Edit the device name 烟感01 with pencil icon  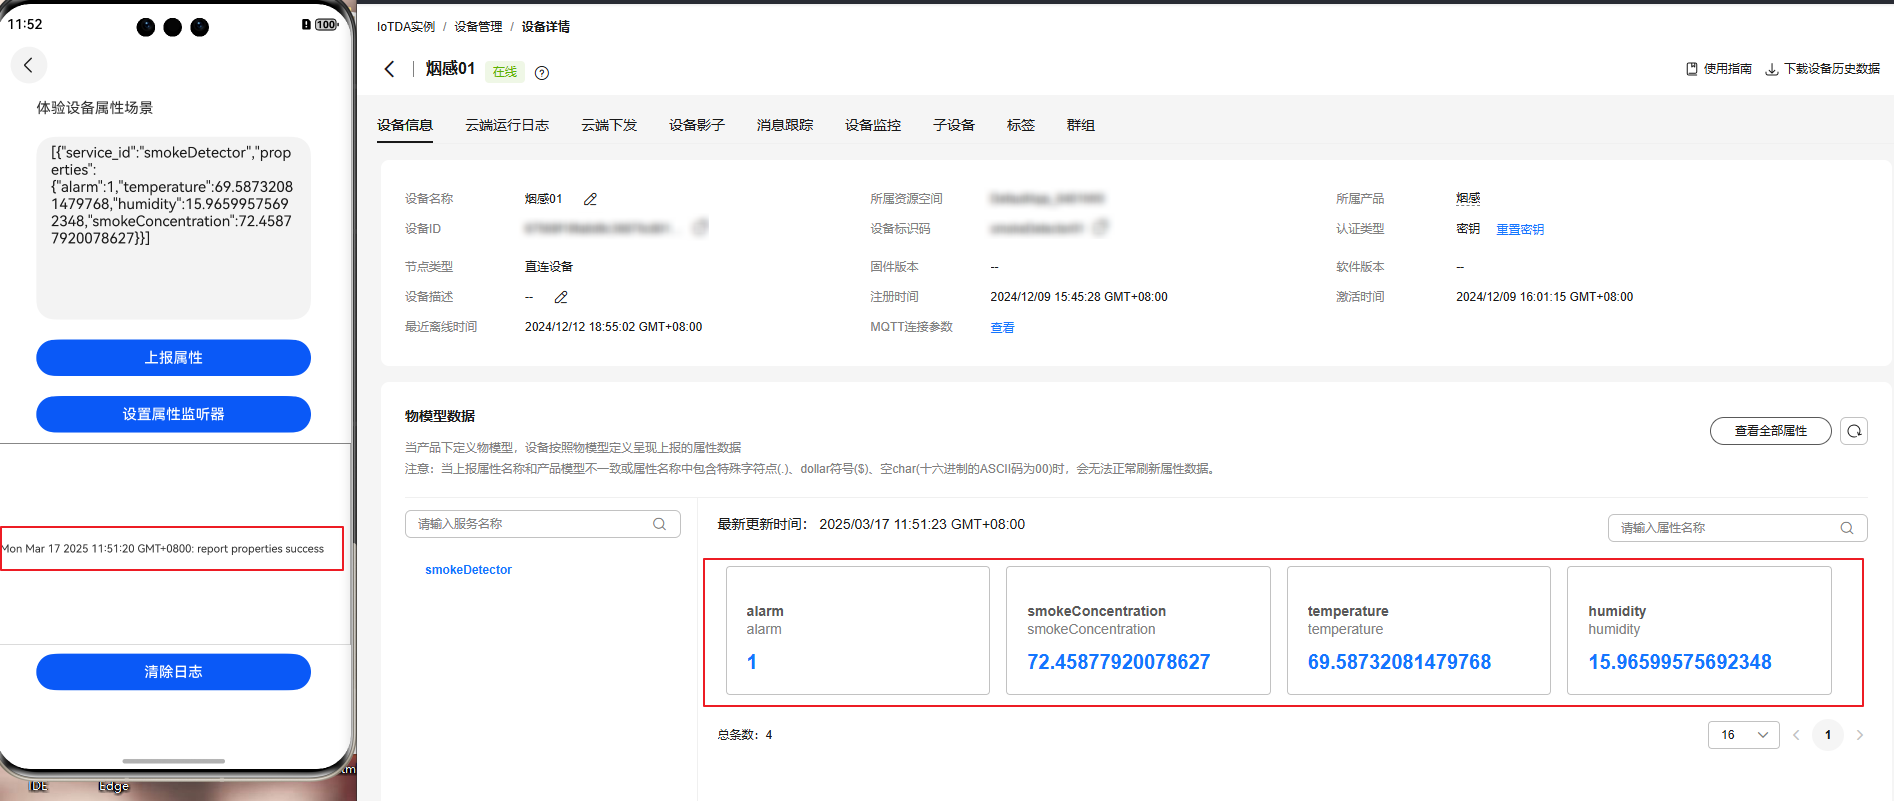click(x=591, y=199)
